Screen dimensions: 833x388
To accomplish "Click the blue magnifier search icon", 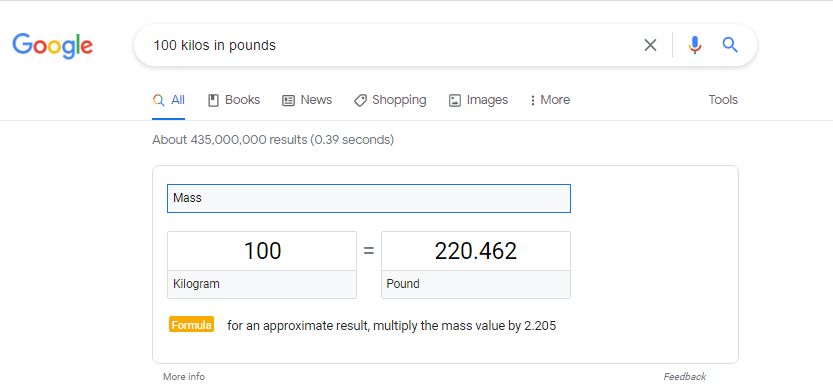I will click(x=730, y=45).
